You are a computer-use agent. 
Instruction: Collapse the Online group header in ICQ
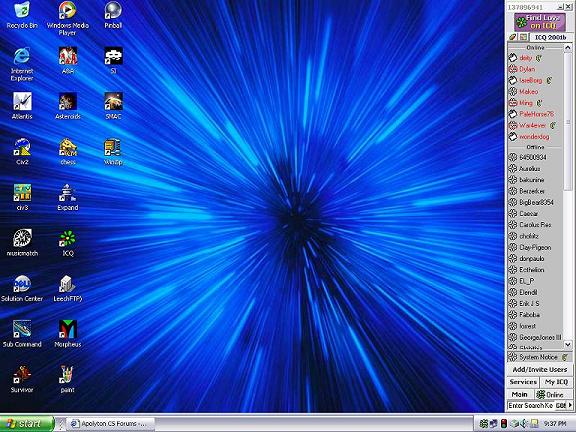(x=535, y=48)
